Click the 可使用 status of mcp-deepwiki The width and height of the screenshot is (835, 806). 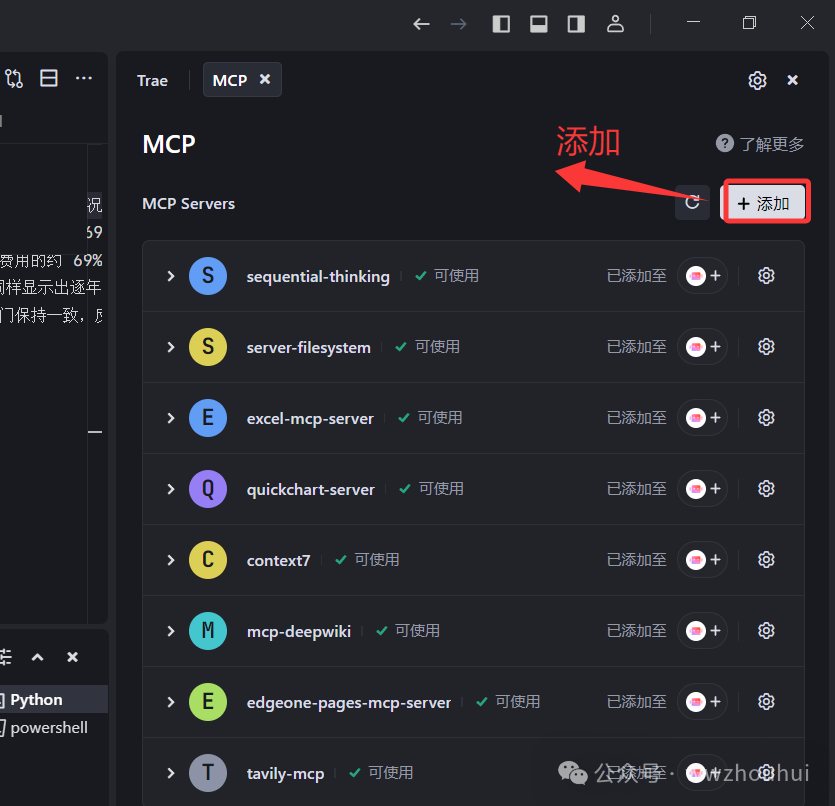[x=418, y=631]
